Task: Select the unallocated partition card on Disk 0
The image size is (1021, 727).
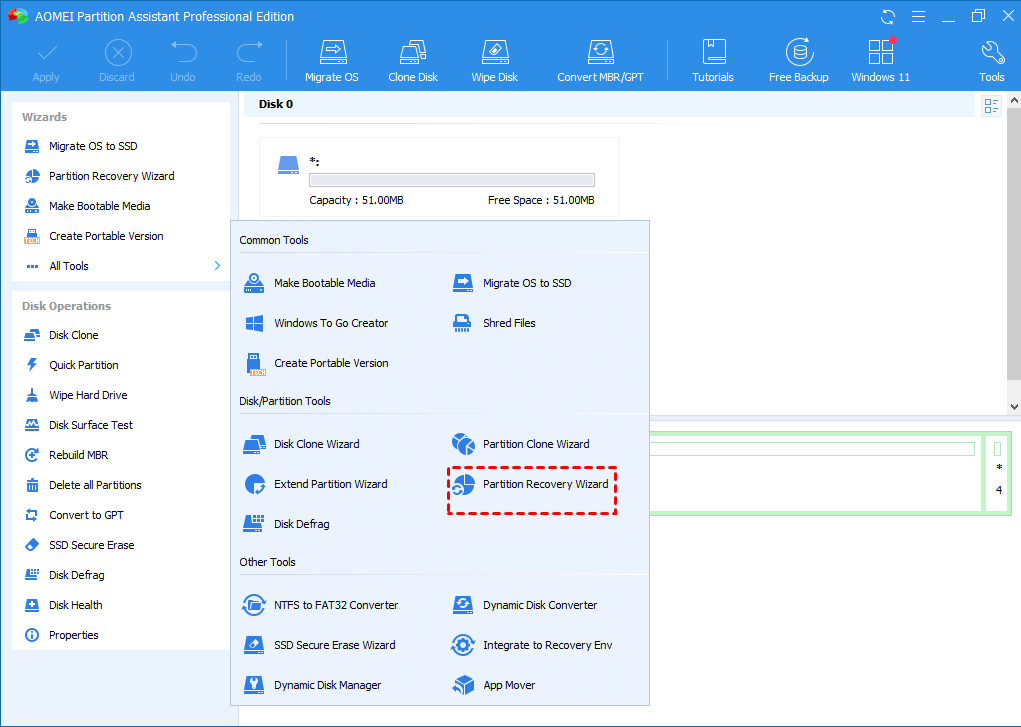Action: 439,177
